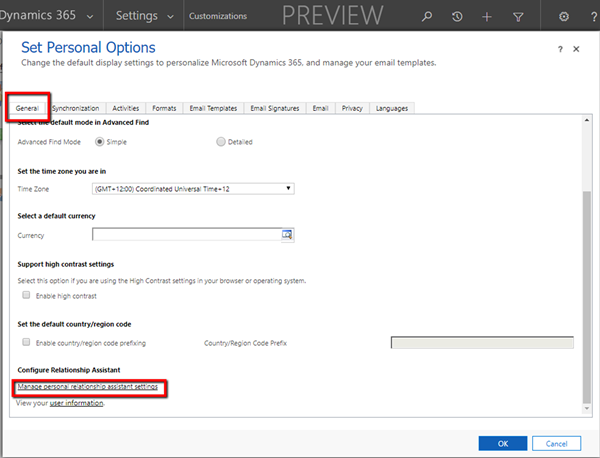Image resolution: width=600 pixels, height=458 pixels.
Task: Enable country/region code prefixing checkbox
Action: (x=26, y=343)
